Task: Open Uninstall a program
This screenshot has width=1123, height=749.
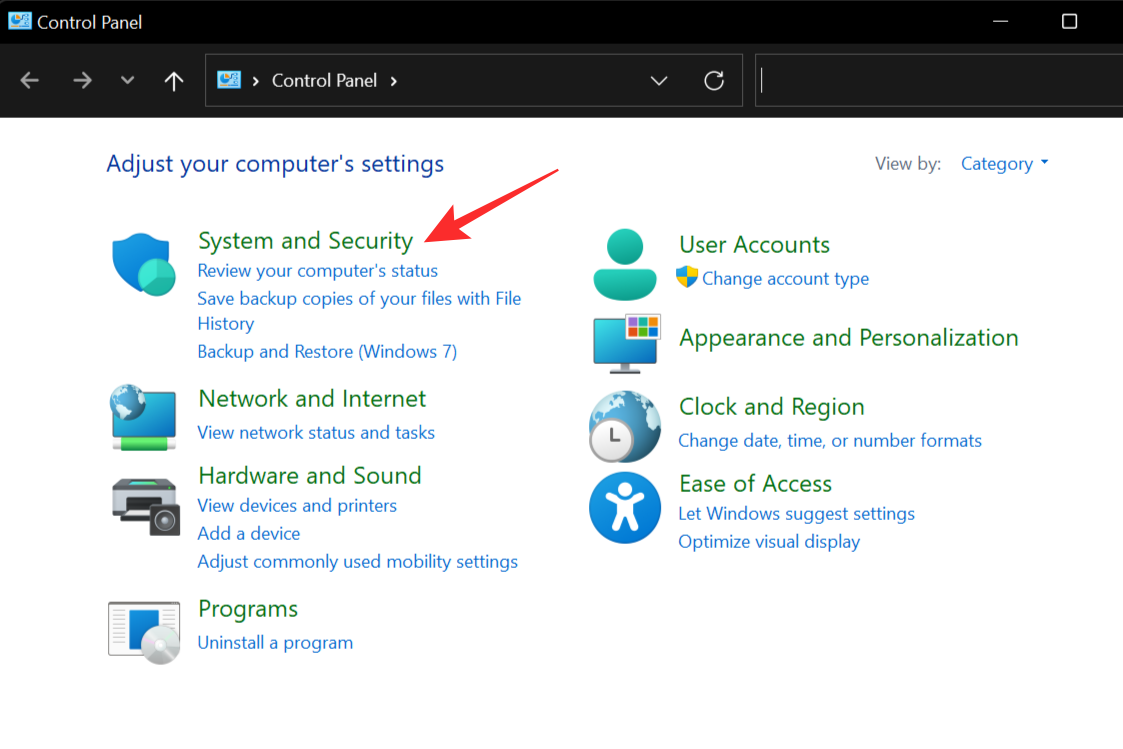Action: pos(275,642)
